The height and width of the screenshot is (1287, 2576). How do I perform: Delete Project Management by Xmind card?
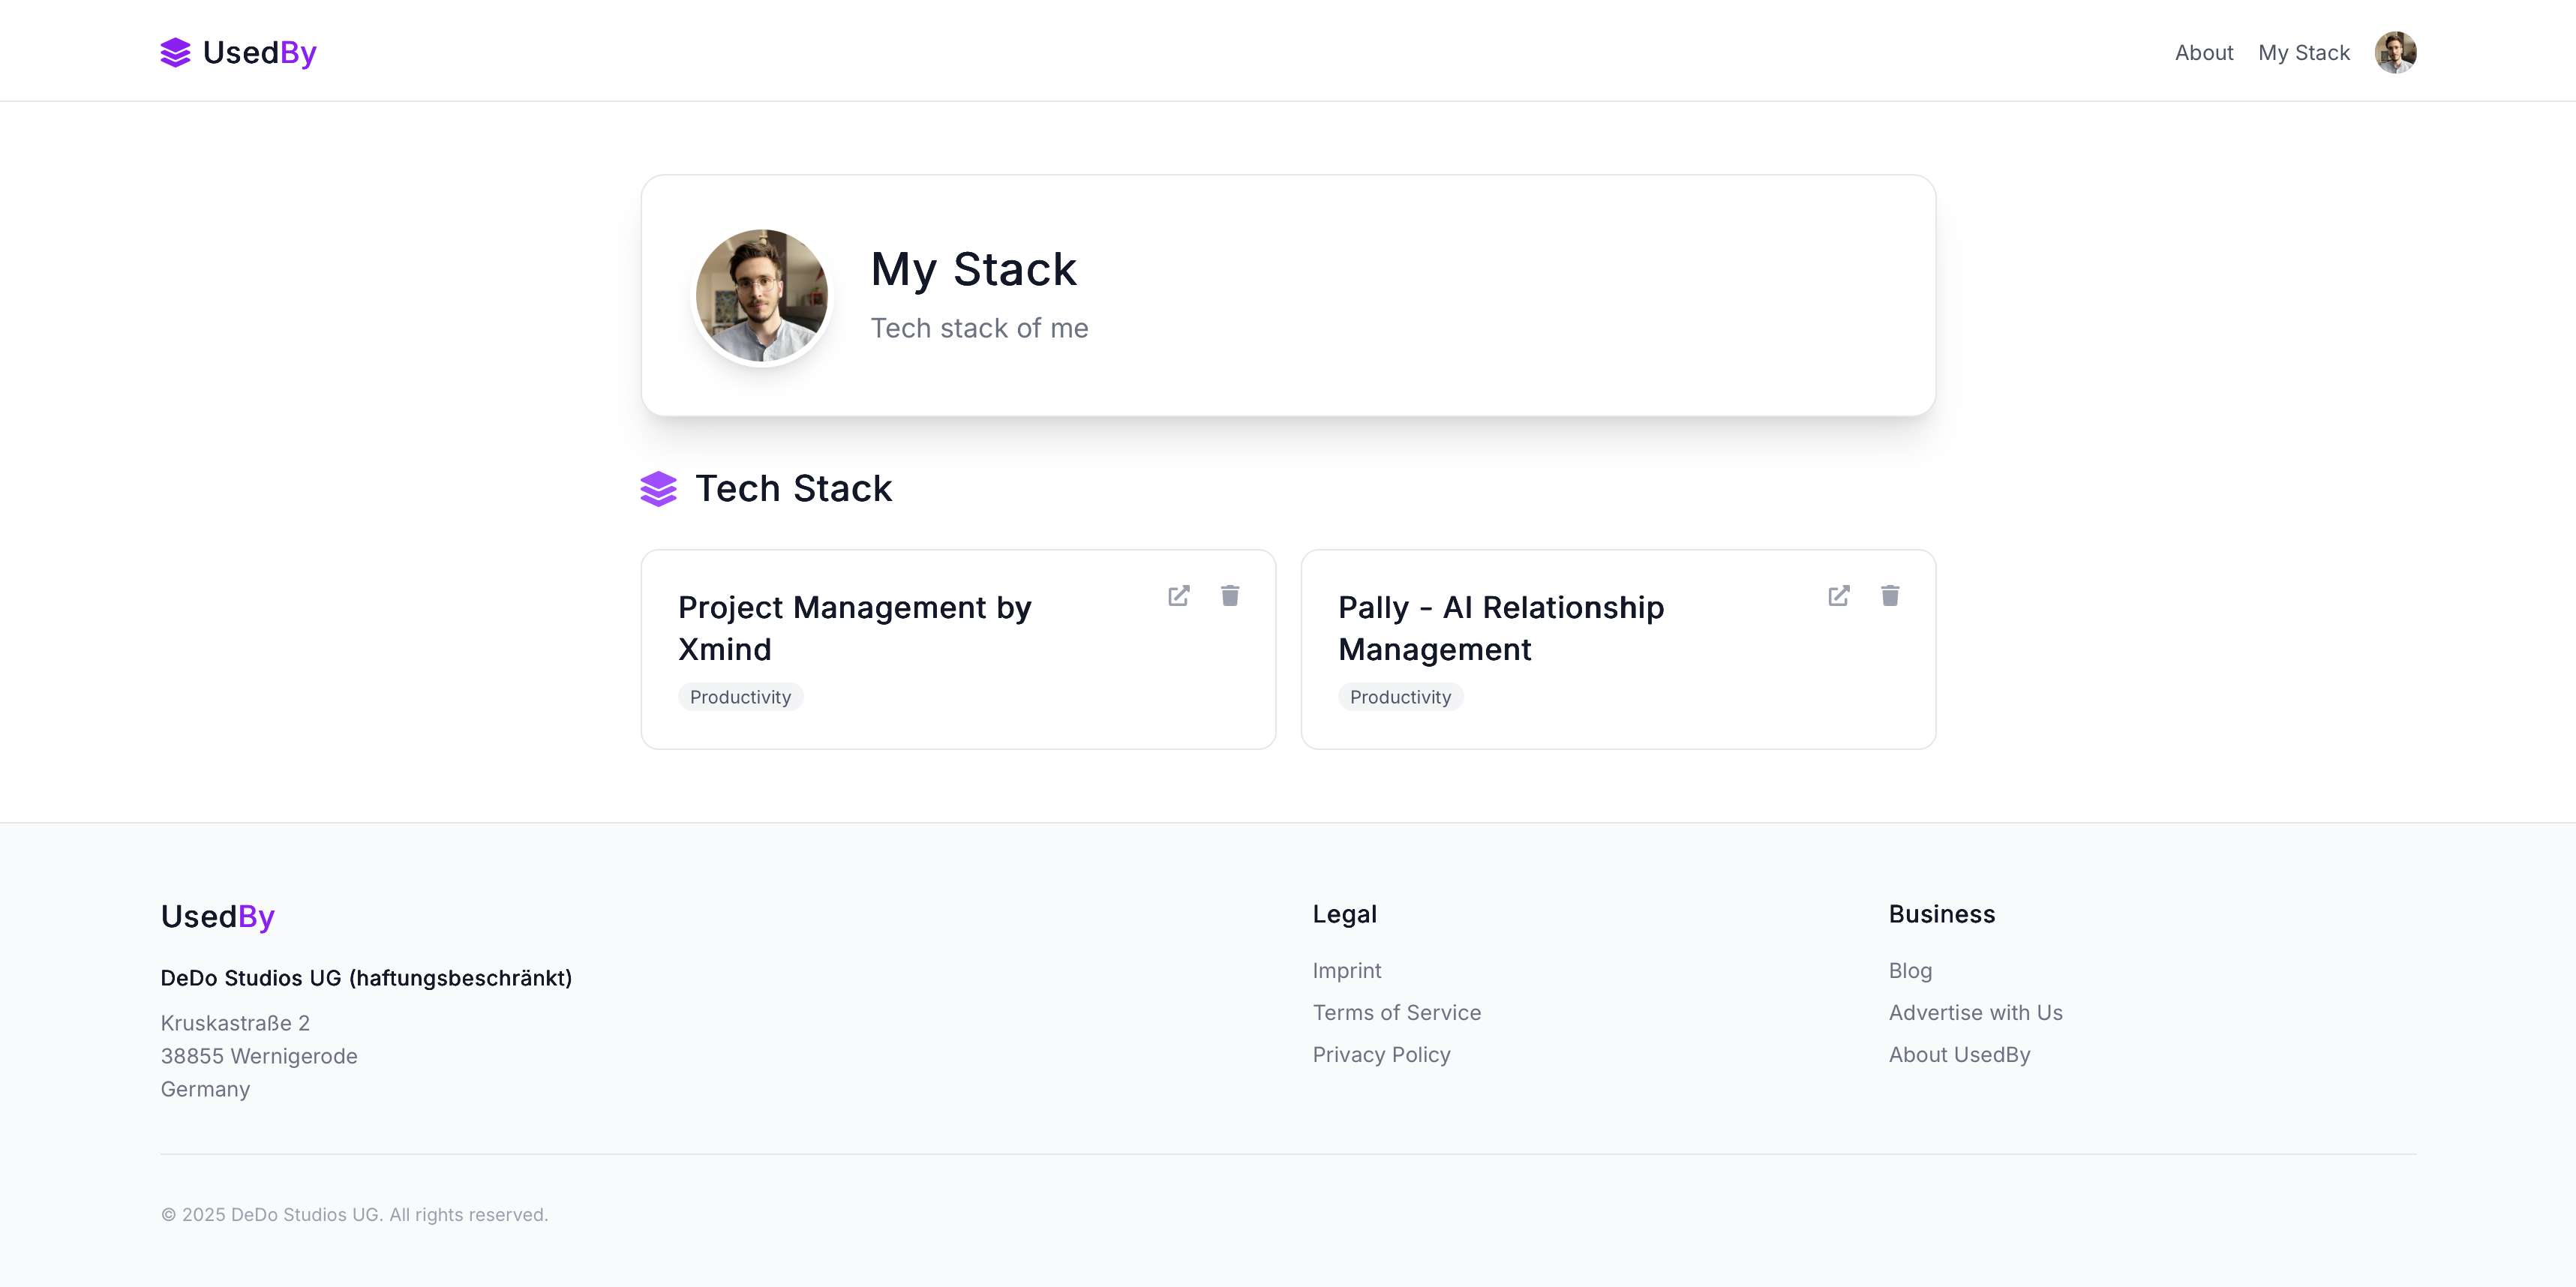[1230, 596]
